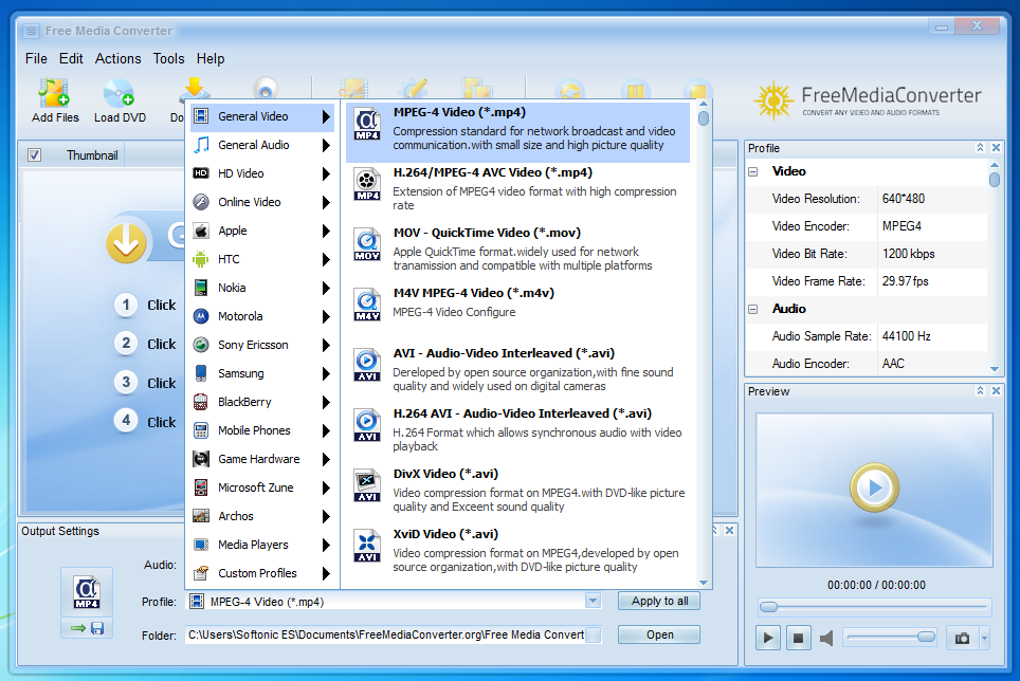Select the Archos category
The height and width of the screenshot is (681, 1020).
point(262,516)
